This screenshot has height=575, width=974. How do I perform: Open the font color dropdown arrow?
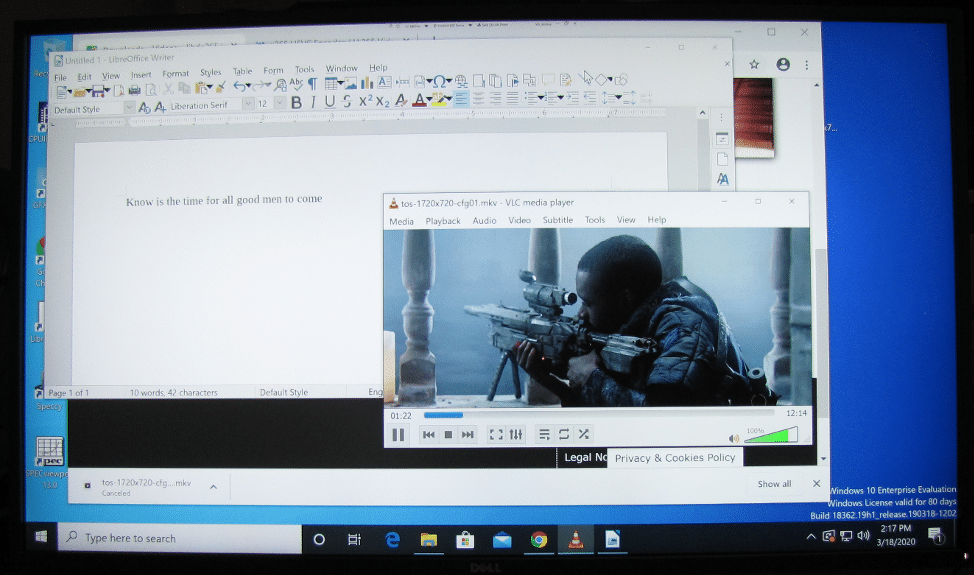click(429, 100)
